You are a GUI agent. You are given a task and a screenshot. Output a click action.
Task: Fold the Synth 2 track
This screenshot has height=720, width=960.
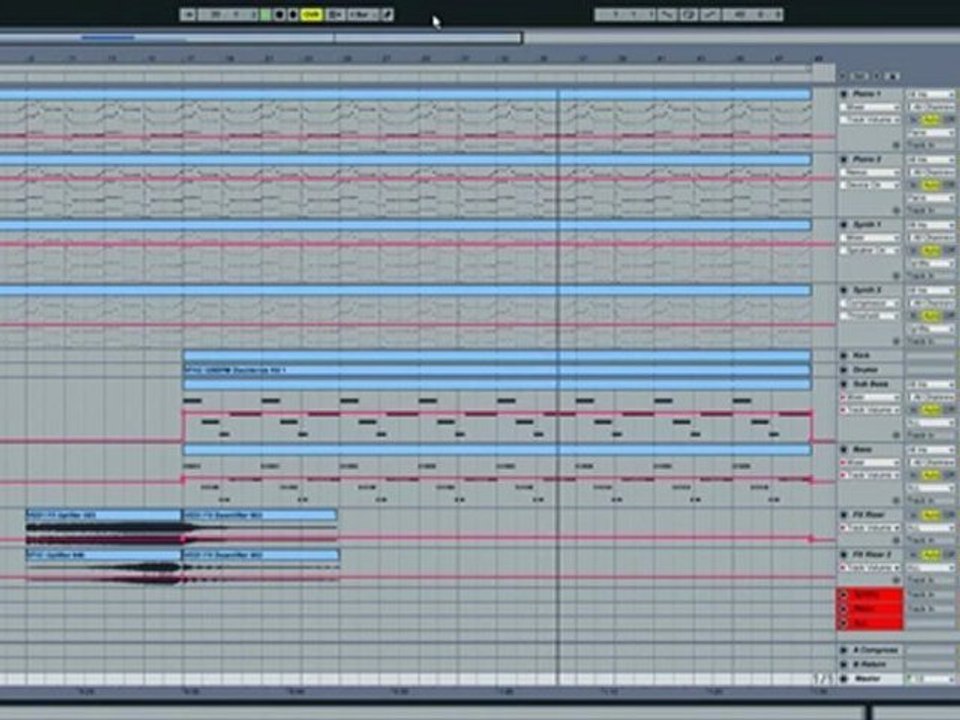[x=844, y=290]
